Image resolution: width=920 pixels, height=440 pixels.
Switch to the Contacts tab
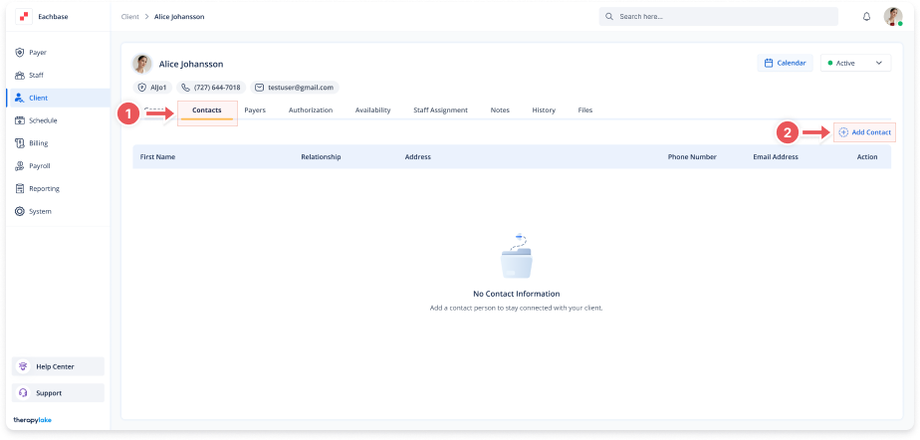[x=207, y=110]
